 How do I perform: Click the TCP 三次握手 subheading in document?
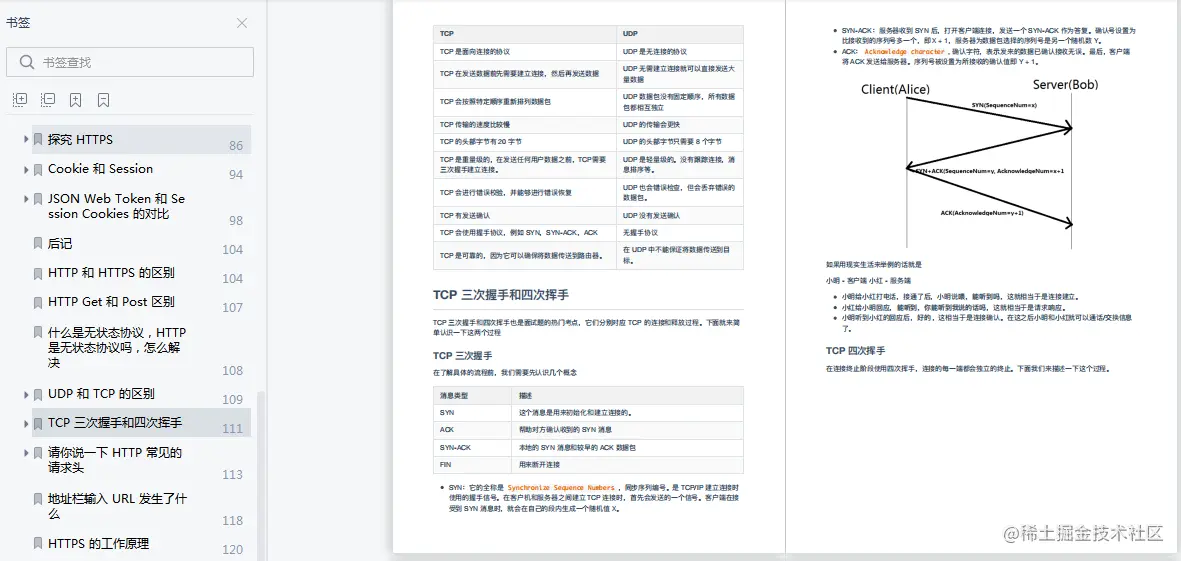pos(462,355)
